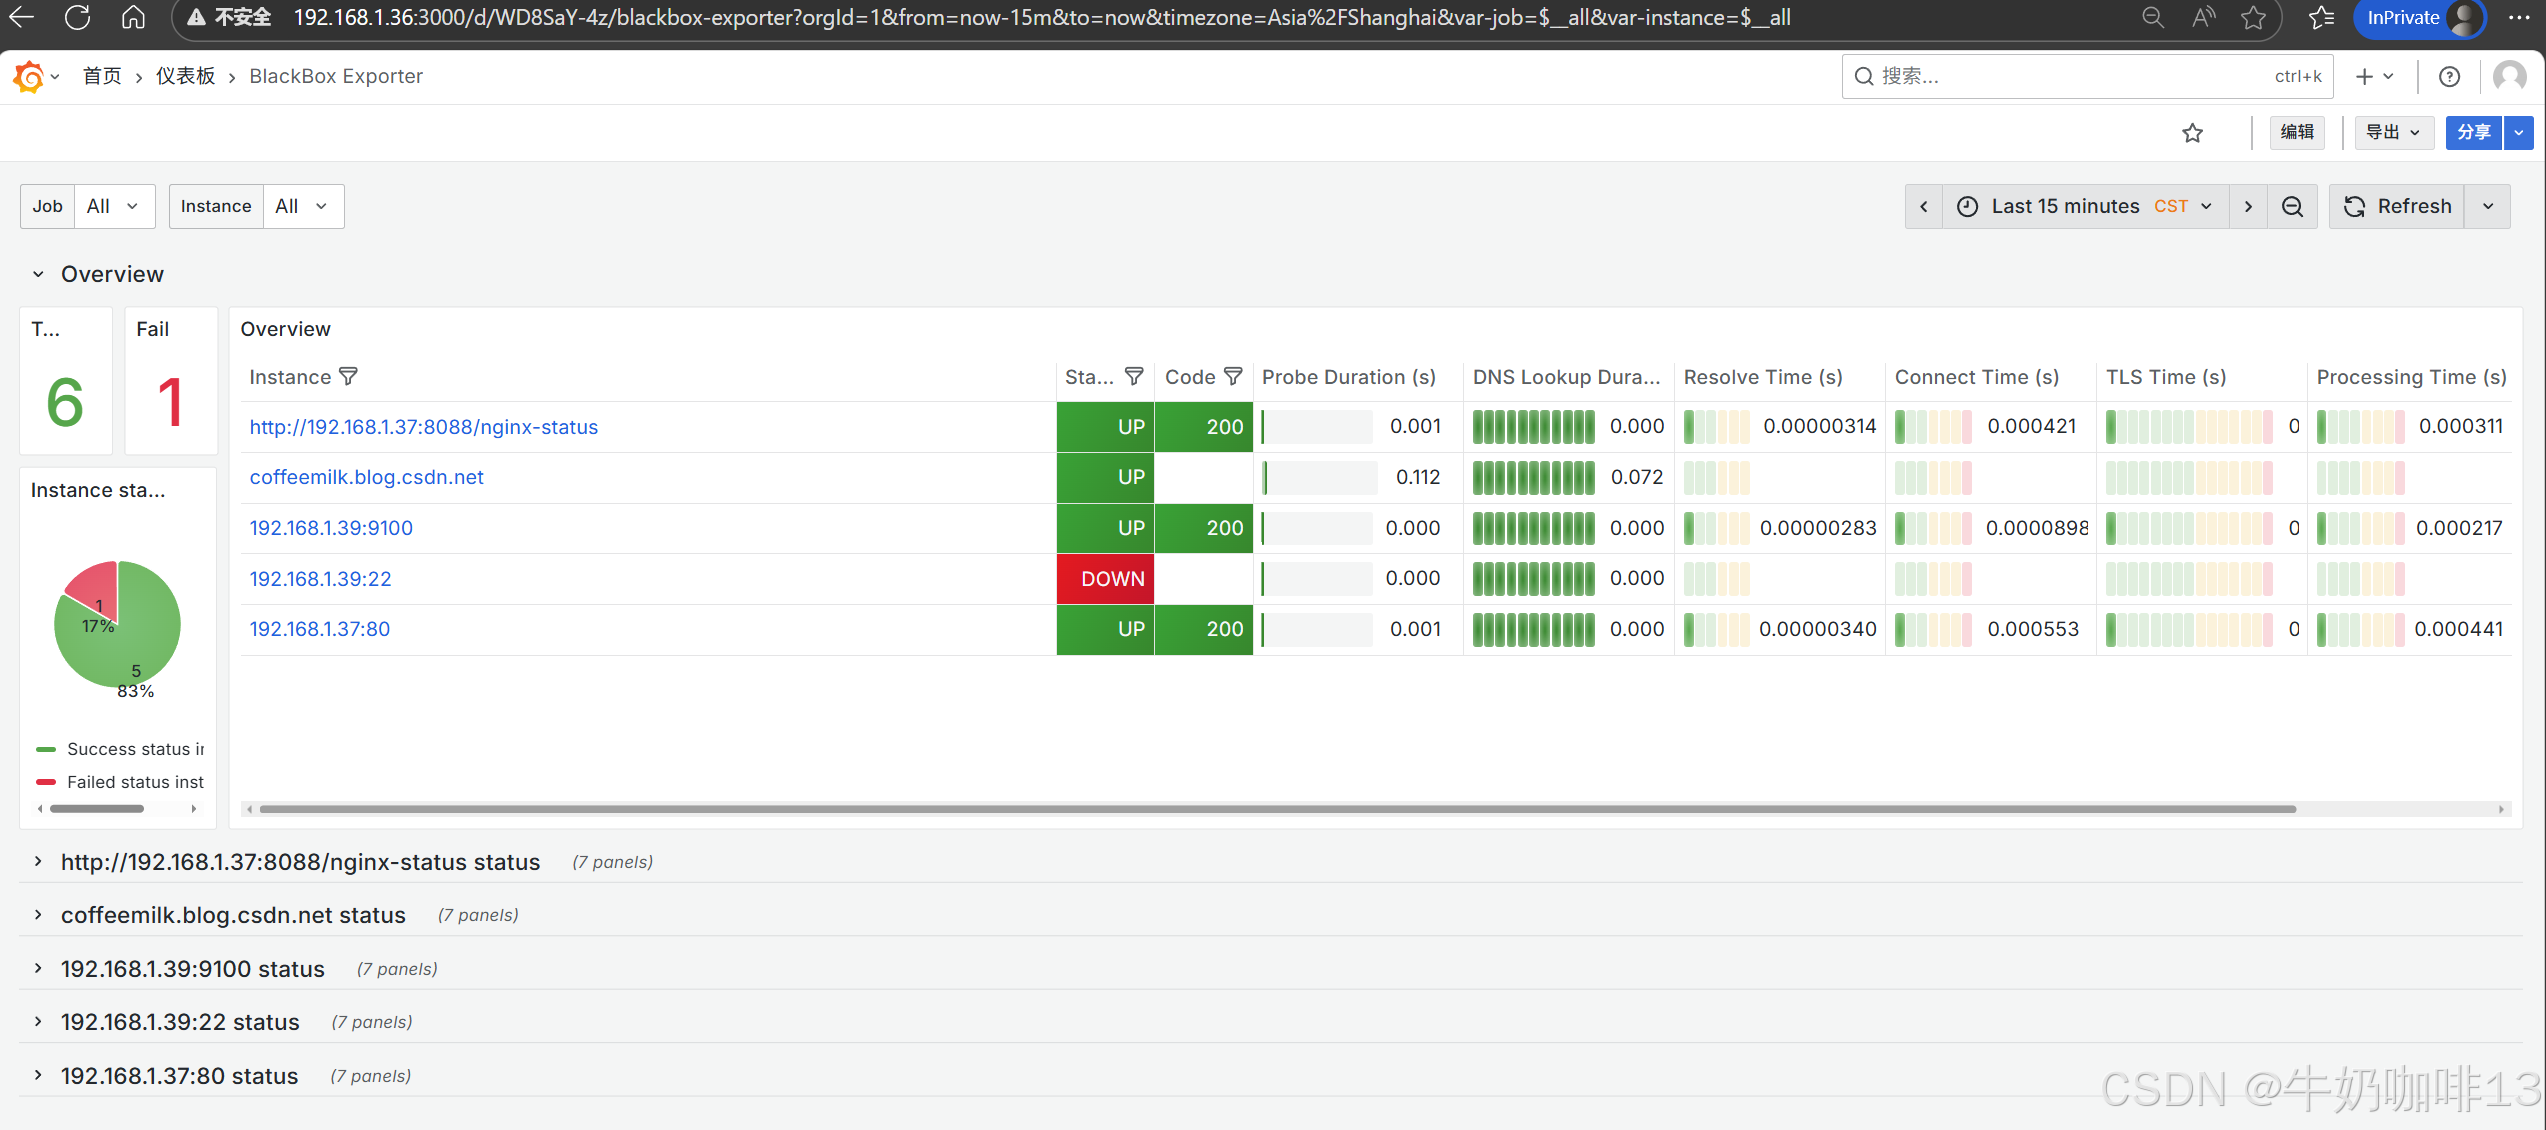Shift time range forward arrow
The image size is (2546, 1130).
coord(2248,206)
